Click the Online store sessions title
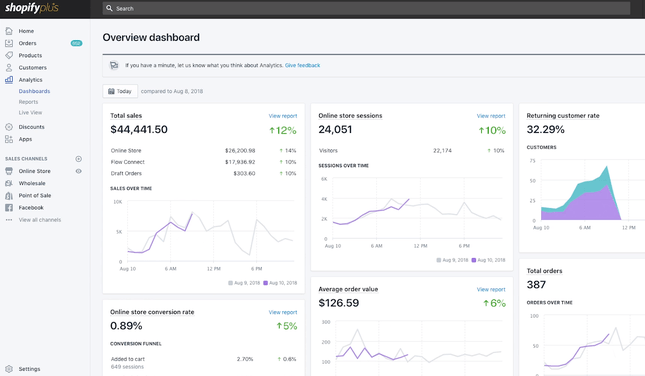645x376 pixels. tap(350, 116)
